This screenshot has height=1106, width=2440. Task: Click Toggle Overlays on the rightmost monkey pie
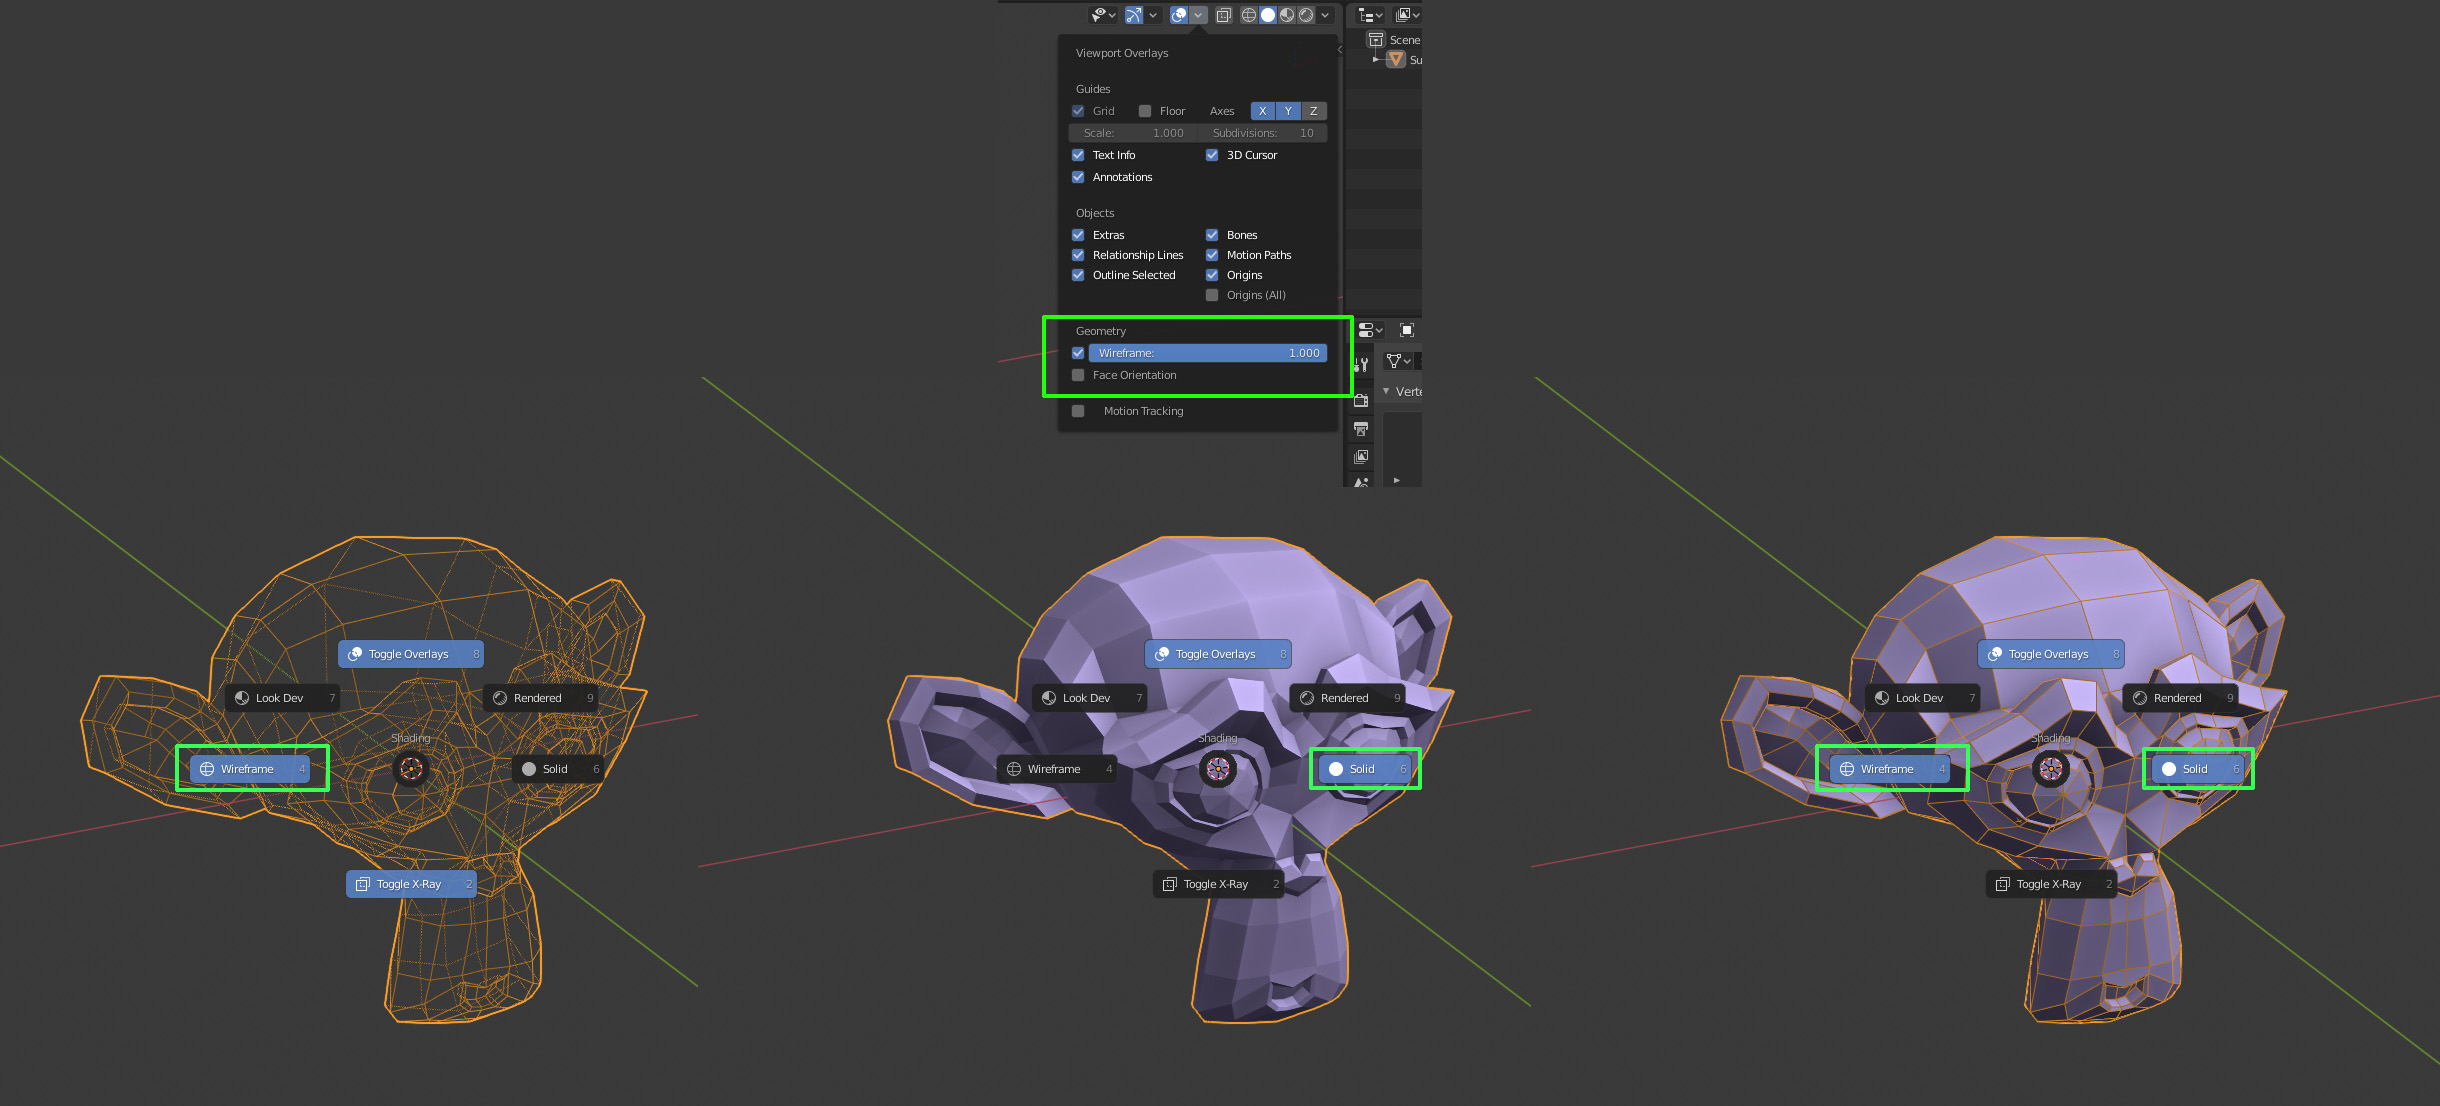tap(2050, 654)
